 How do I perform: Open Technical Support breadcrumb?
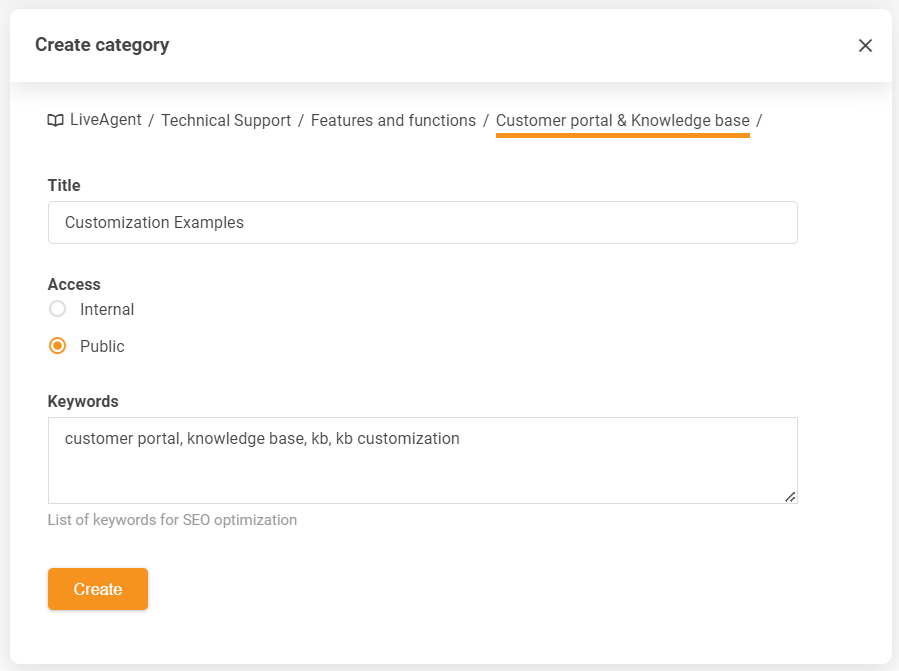(226, 121)
